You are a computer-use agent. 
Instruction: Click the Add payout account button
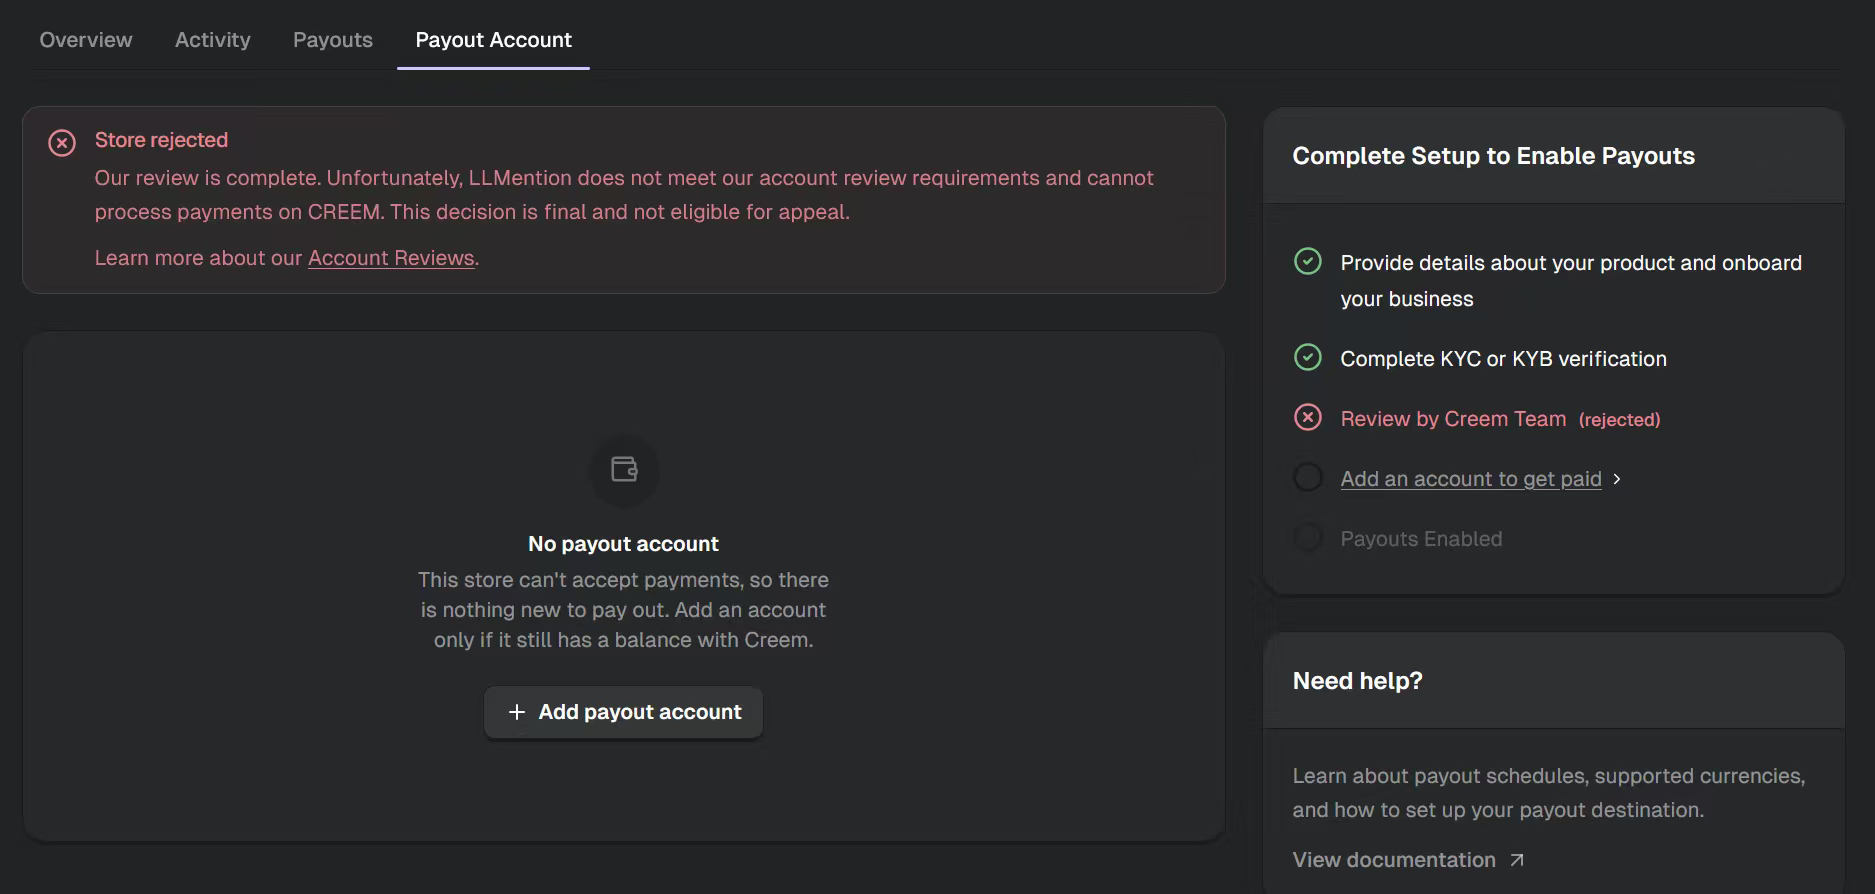[623, 712]
